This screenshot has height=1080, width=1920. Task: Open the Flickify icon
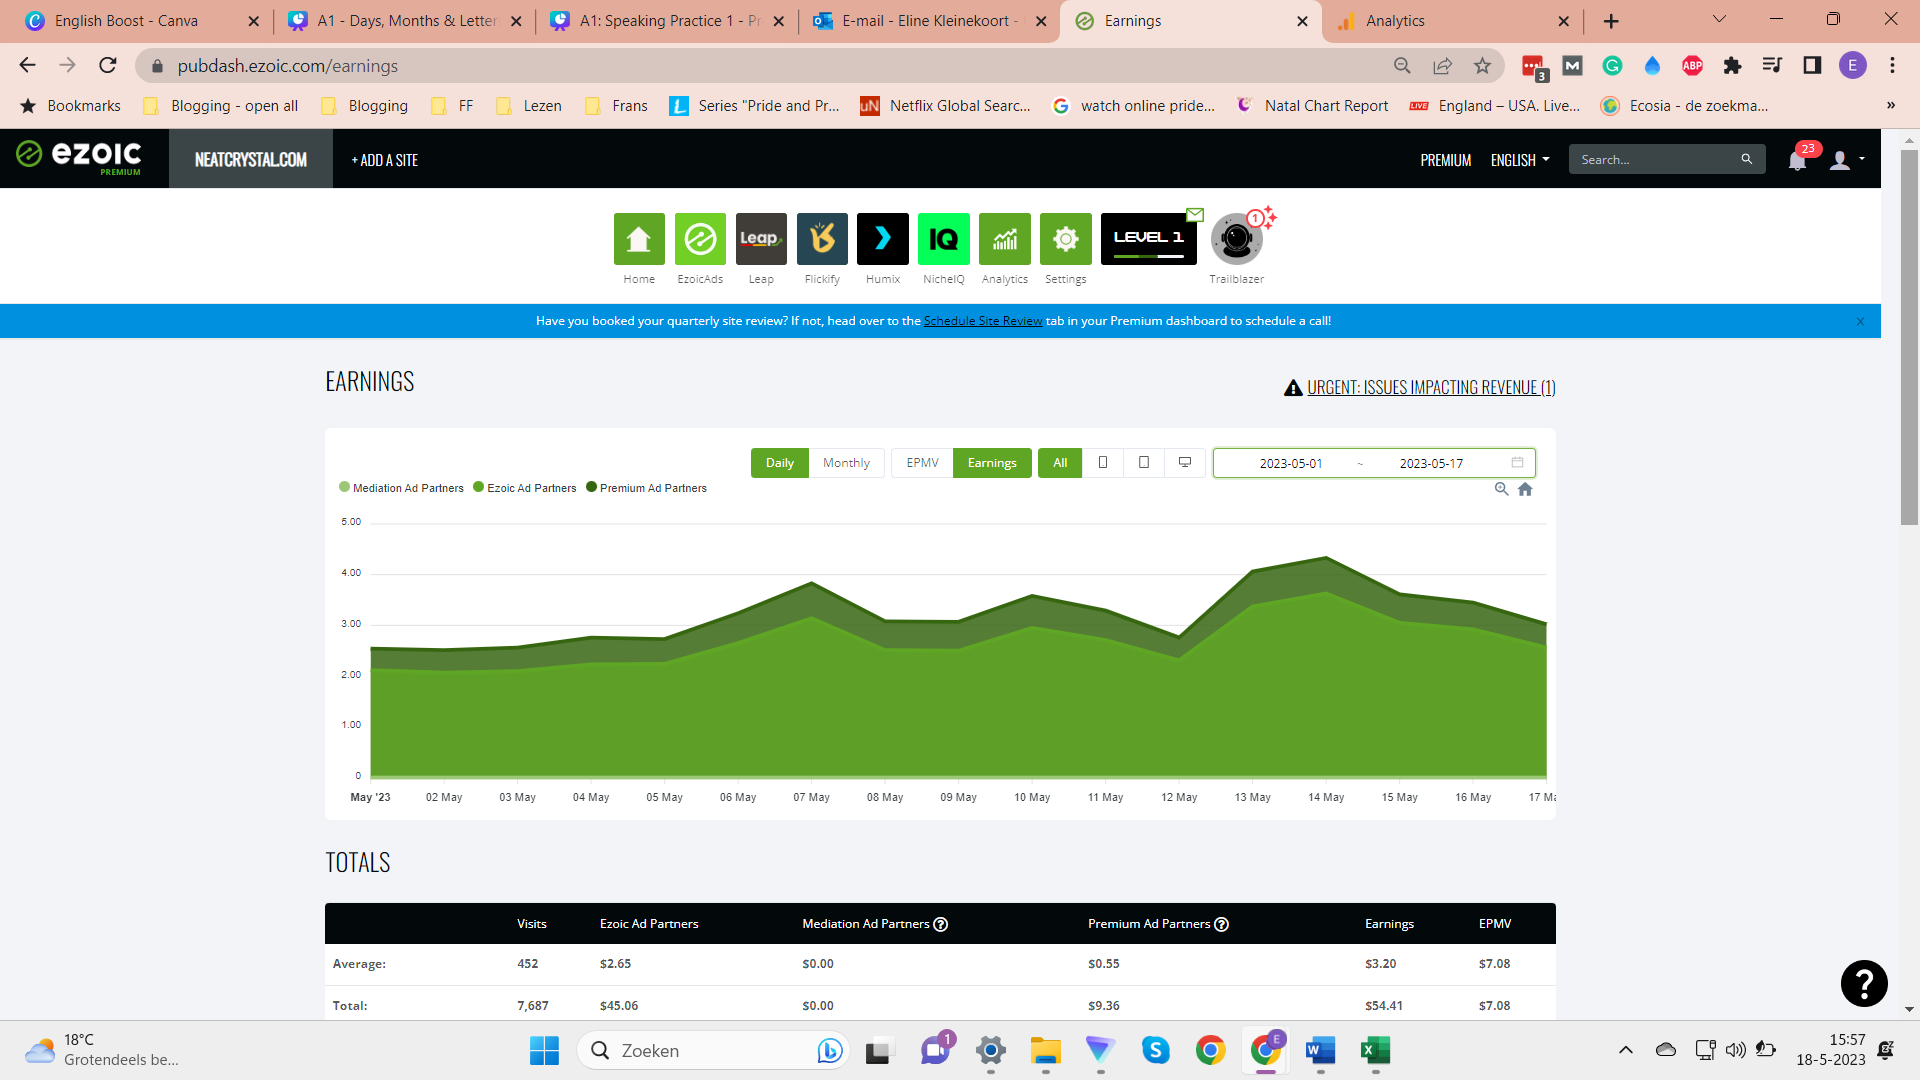[822, 238]
